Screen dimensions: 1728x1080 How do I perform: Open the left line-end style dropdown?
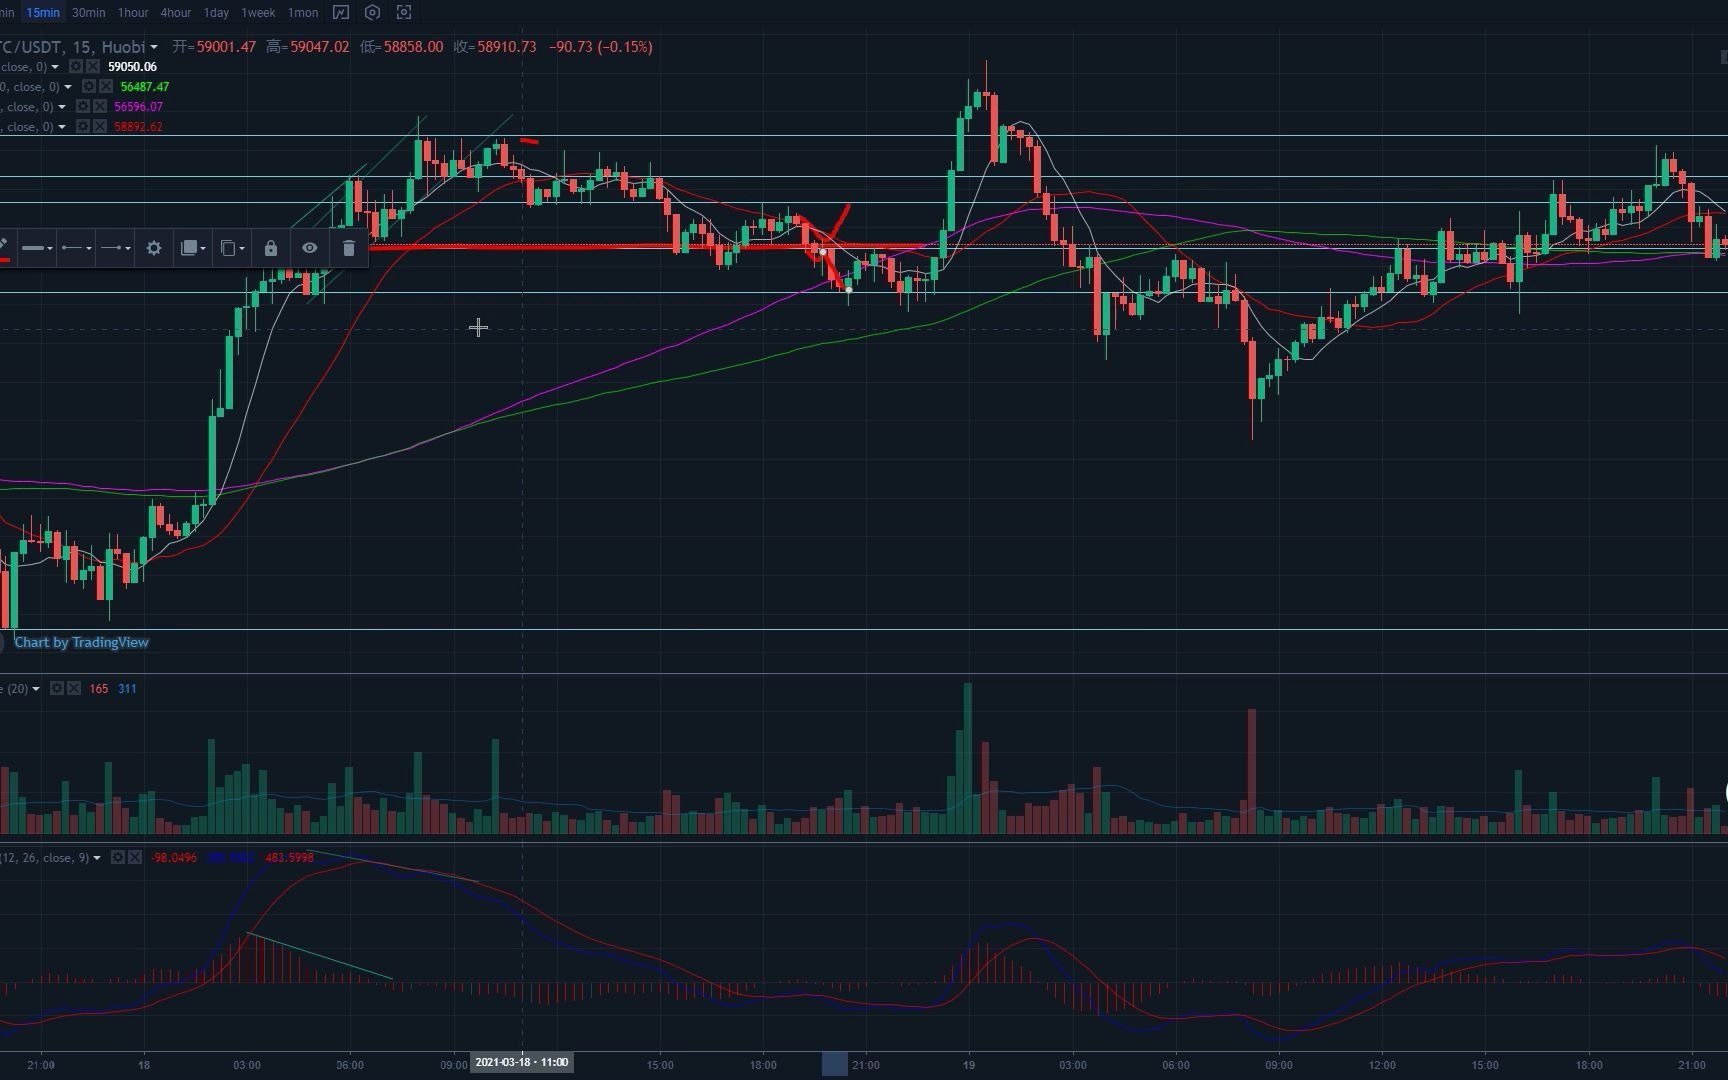(76, 248)
